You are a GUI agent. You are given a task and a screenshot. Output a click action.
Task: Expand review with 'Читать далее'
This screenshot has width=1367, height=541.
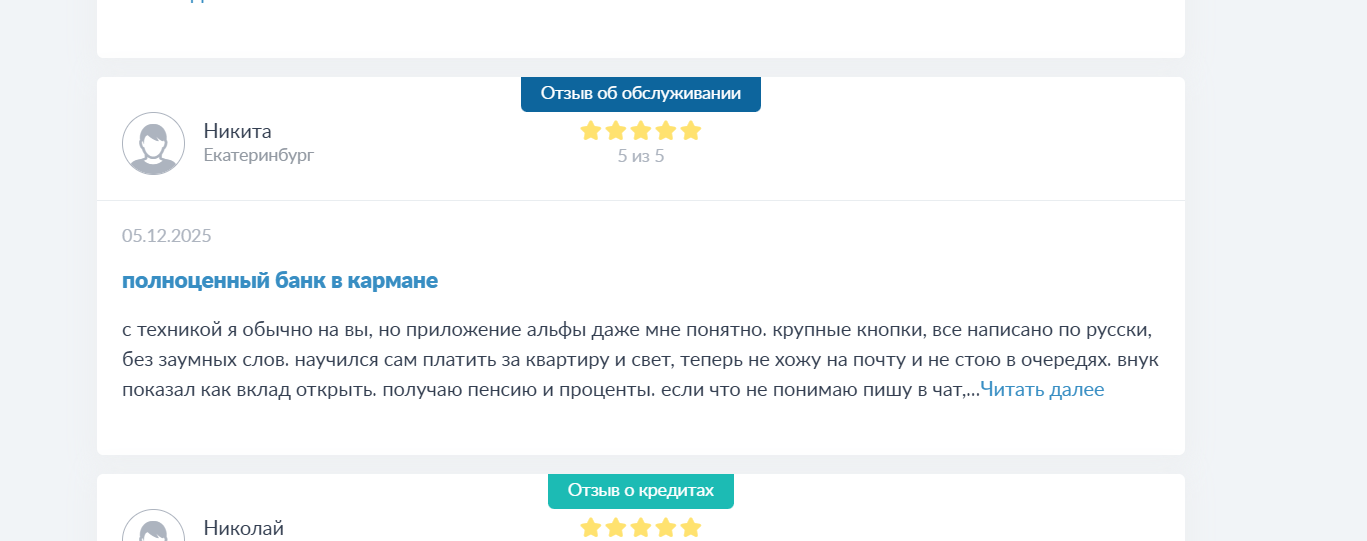1042,390
